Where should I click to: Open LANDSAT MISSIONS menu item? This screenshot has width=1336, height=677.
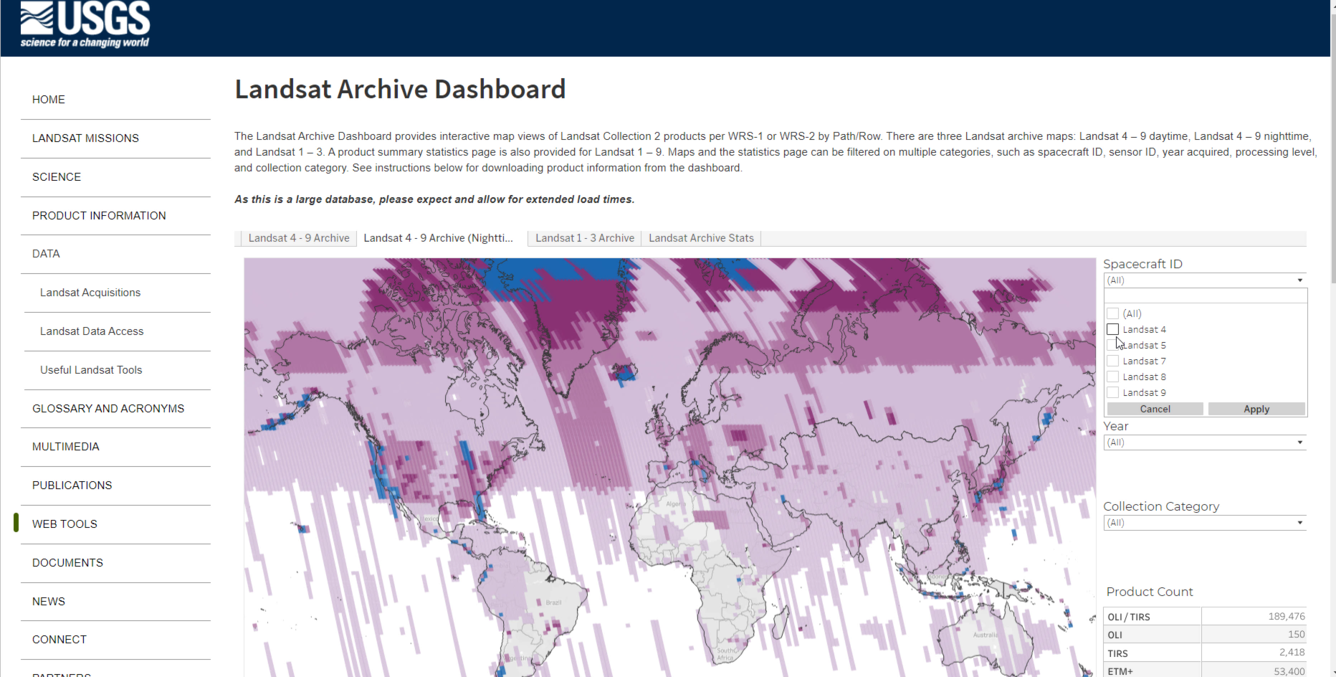click(x=85, y=138)
